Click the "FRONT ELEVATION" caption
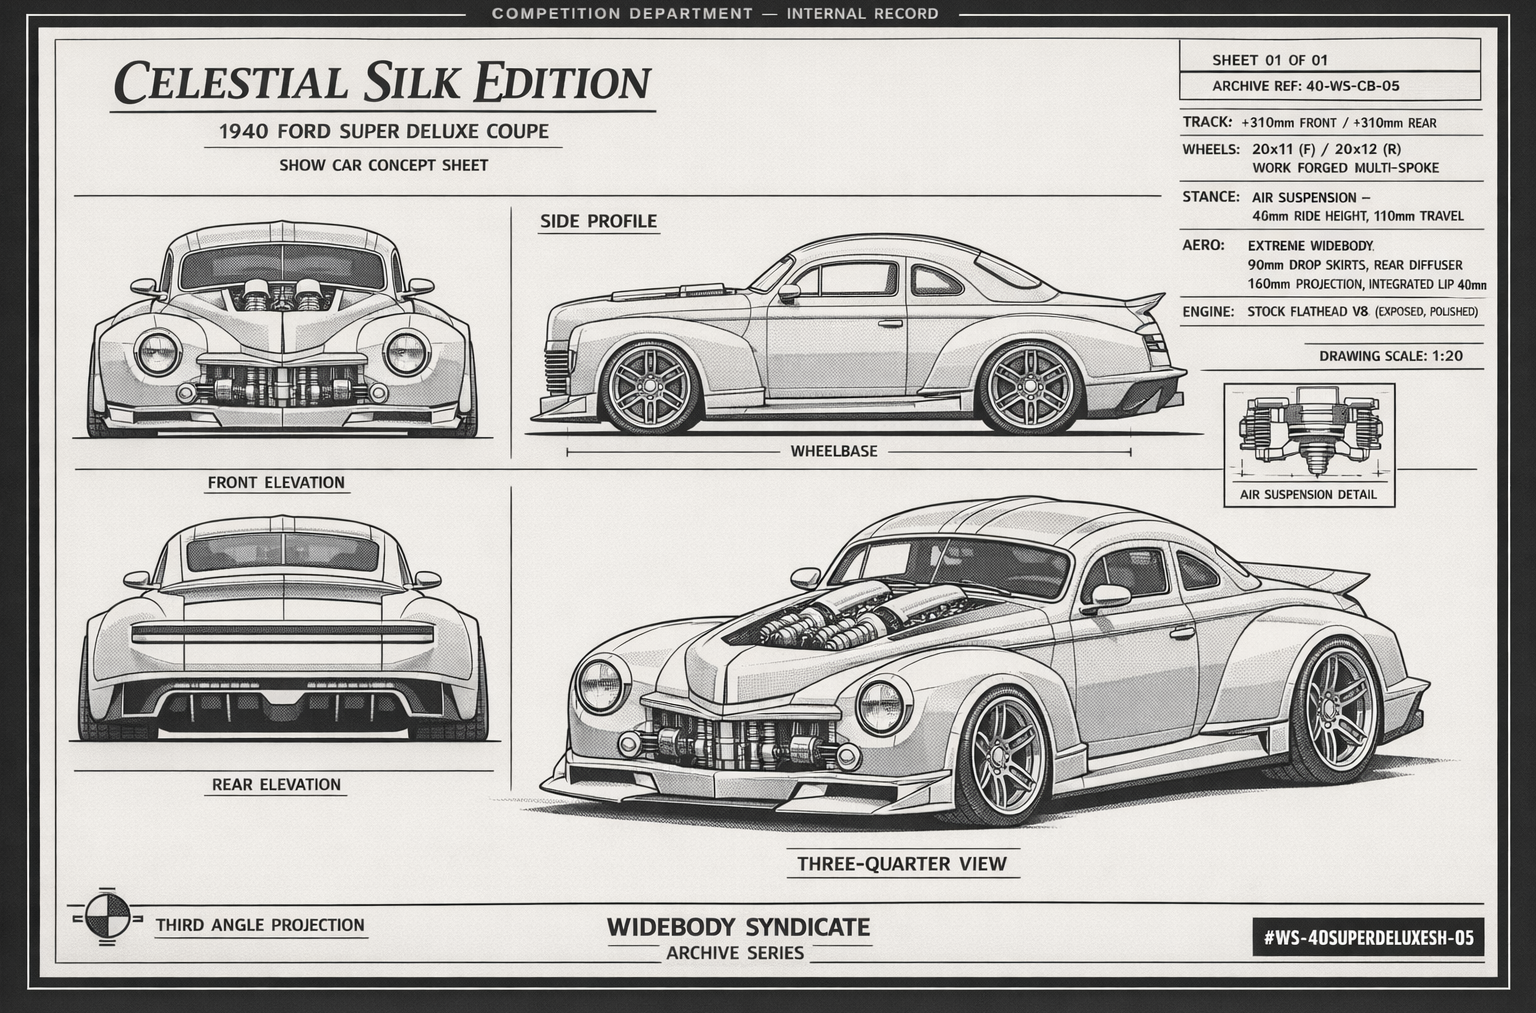The image size is (1536, 1013). coord(276,482)
